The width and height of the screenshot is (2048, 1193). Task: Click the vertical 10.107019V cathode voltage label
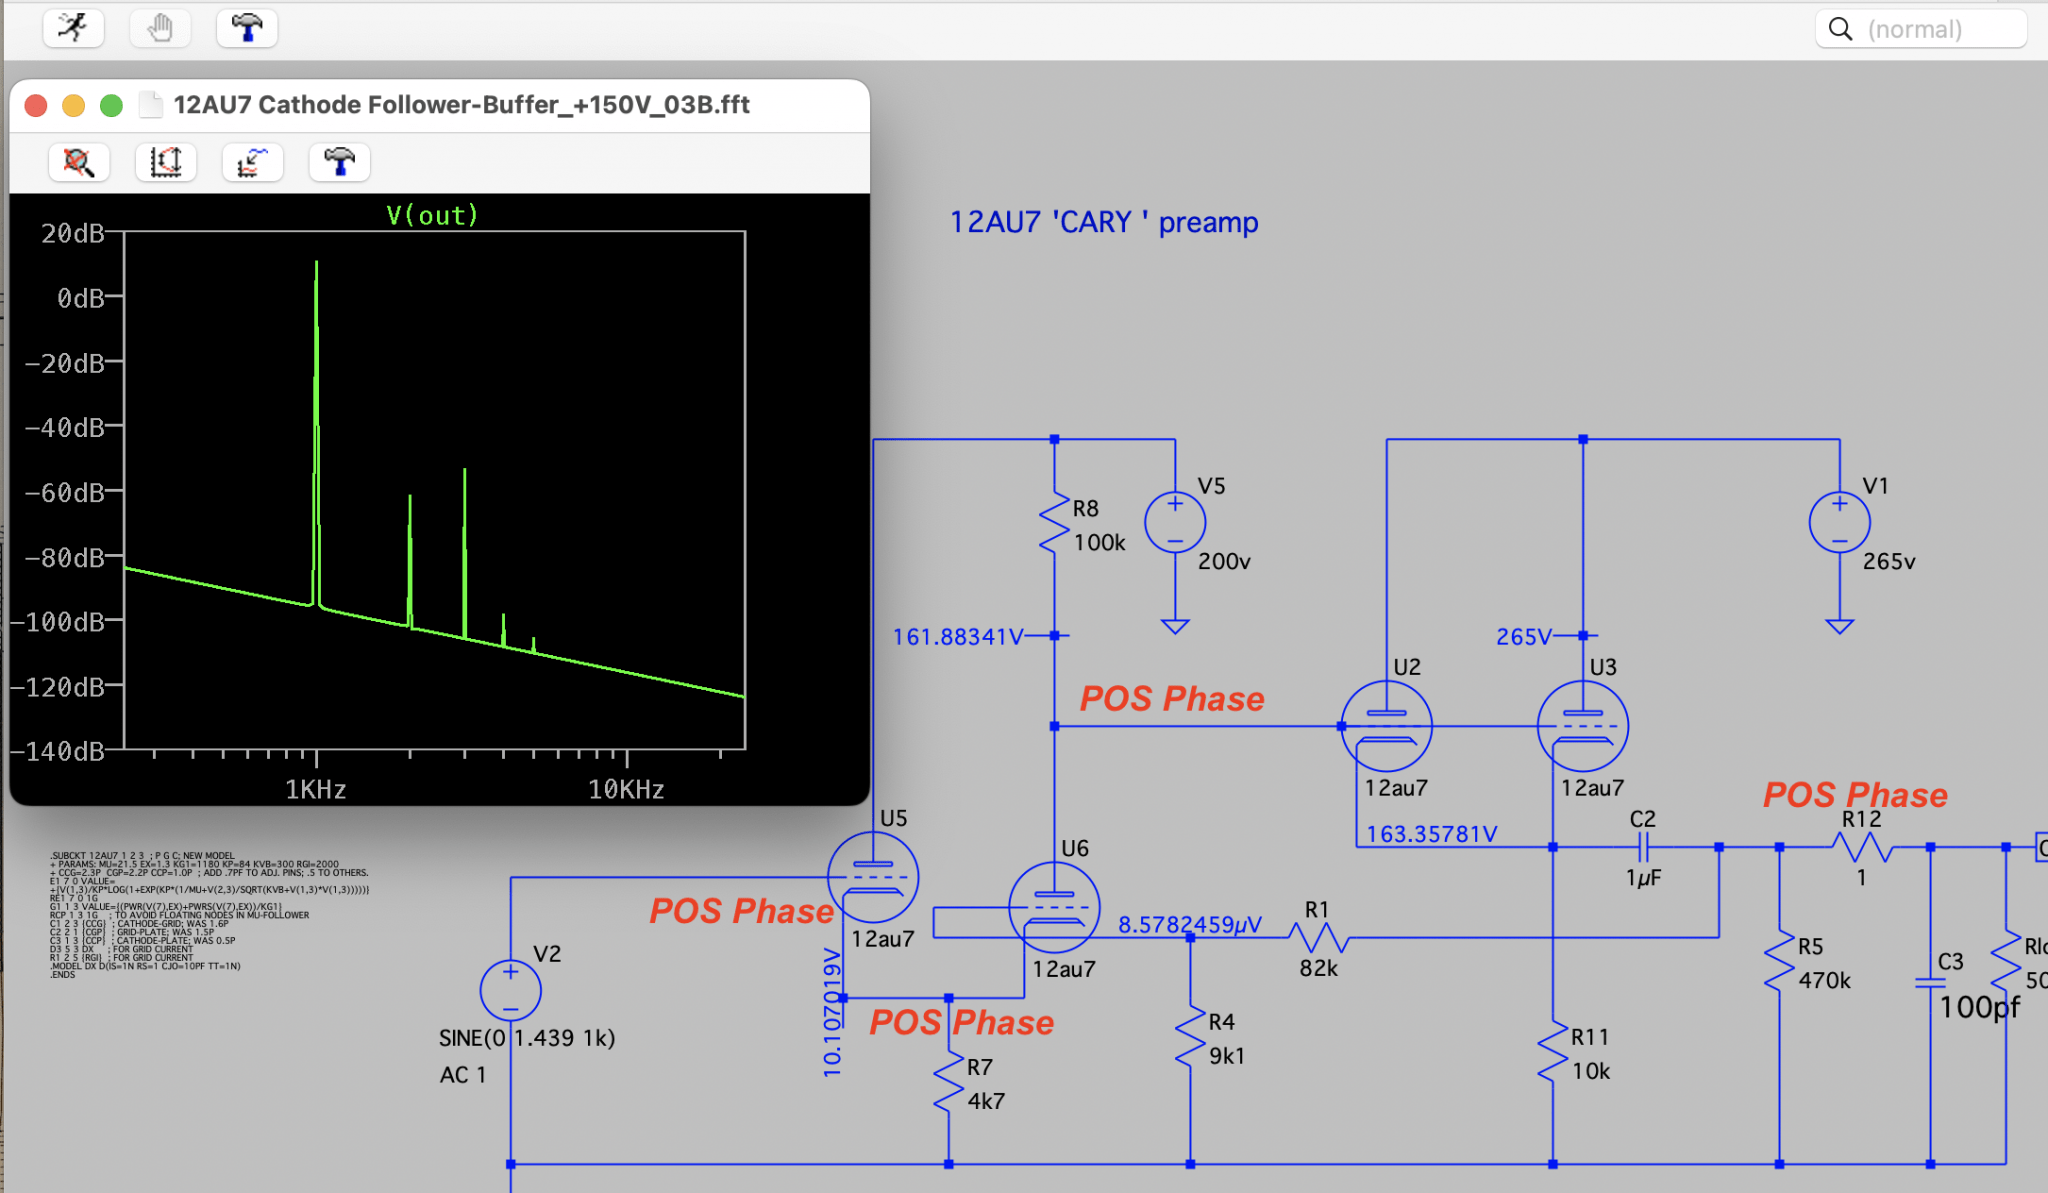point(832,1012)
